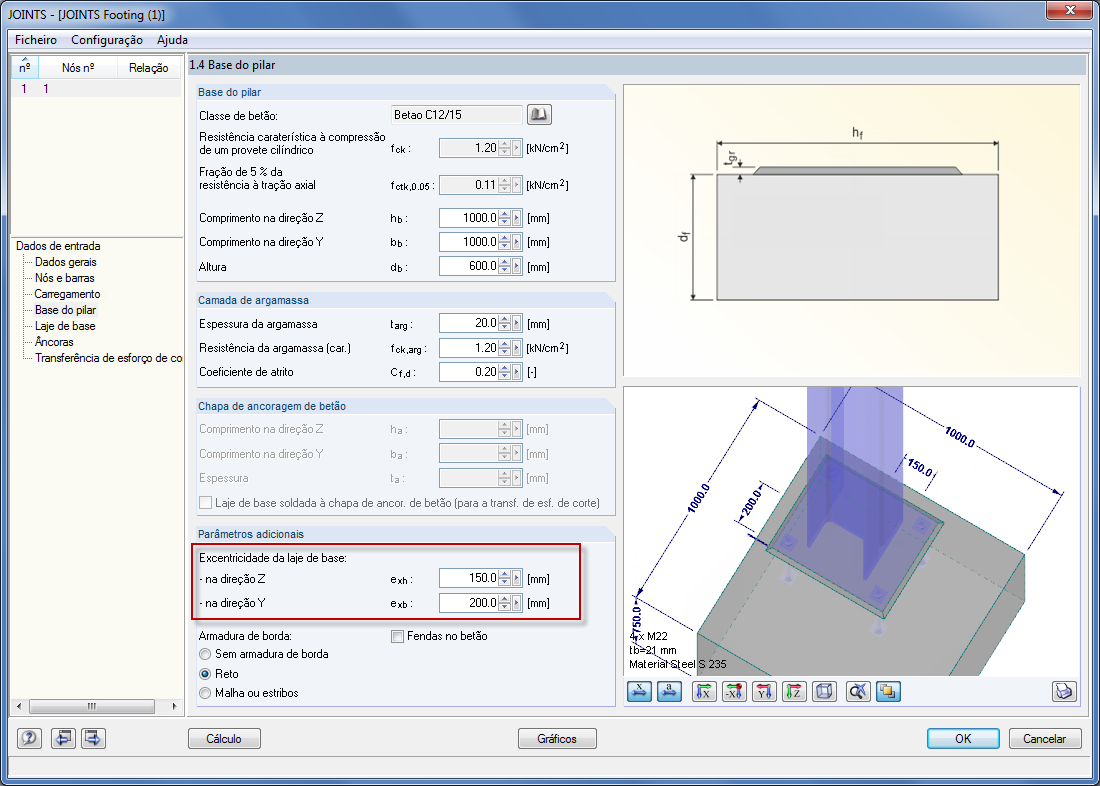The width and height of the screenshot is (1100, 786).
Task: Select Dados gerais in the tree
Action: (66, 262)
